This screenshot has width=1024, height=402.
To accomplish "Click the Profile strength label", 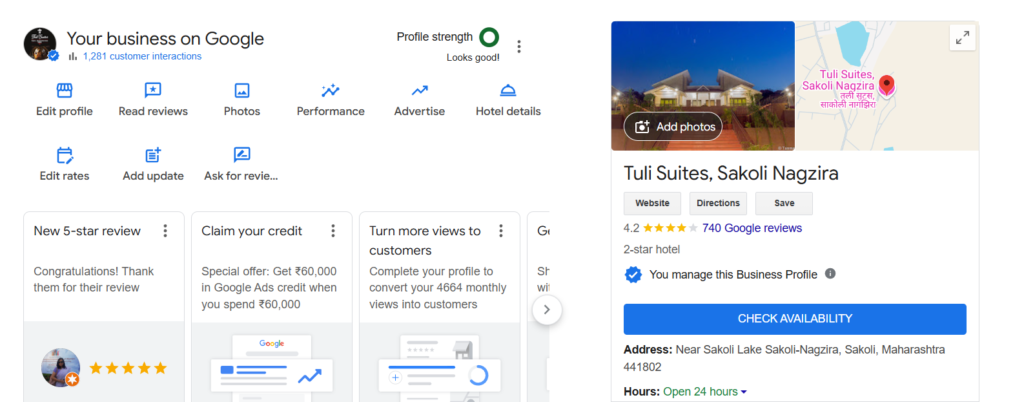I will (x=434, y=37).
